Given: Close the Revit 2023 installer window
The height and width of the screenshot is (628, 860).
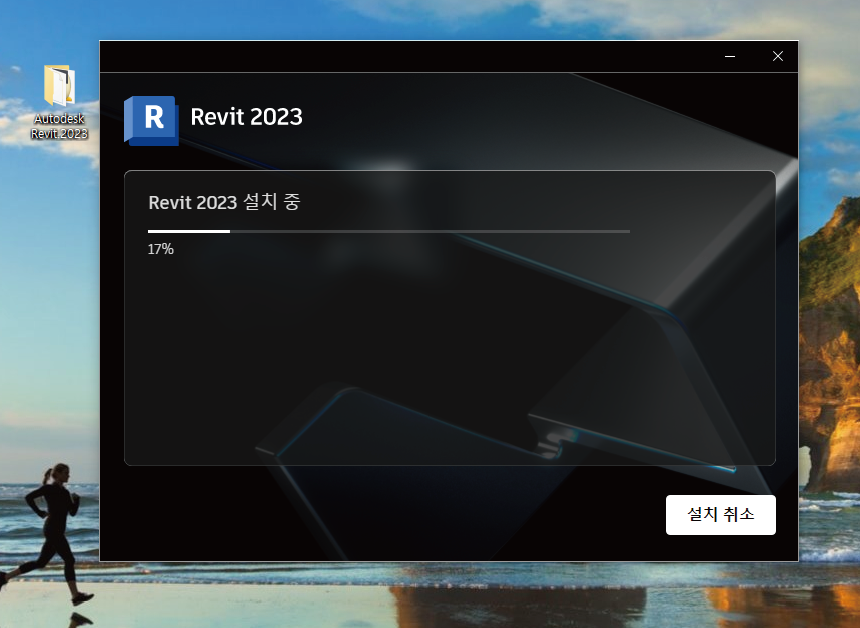Looking at the screenshot, I should click(x=777, y=56).
